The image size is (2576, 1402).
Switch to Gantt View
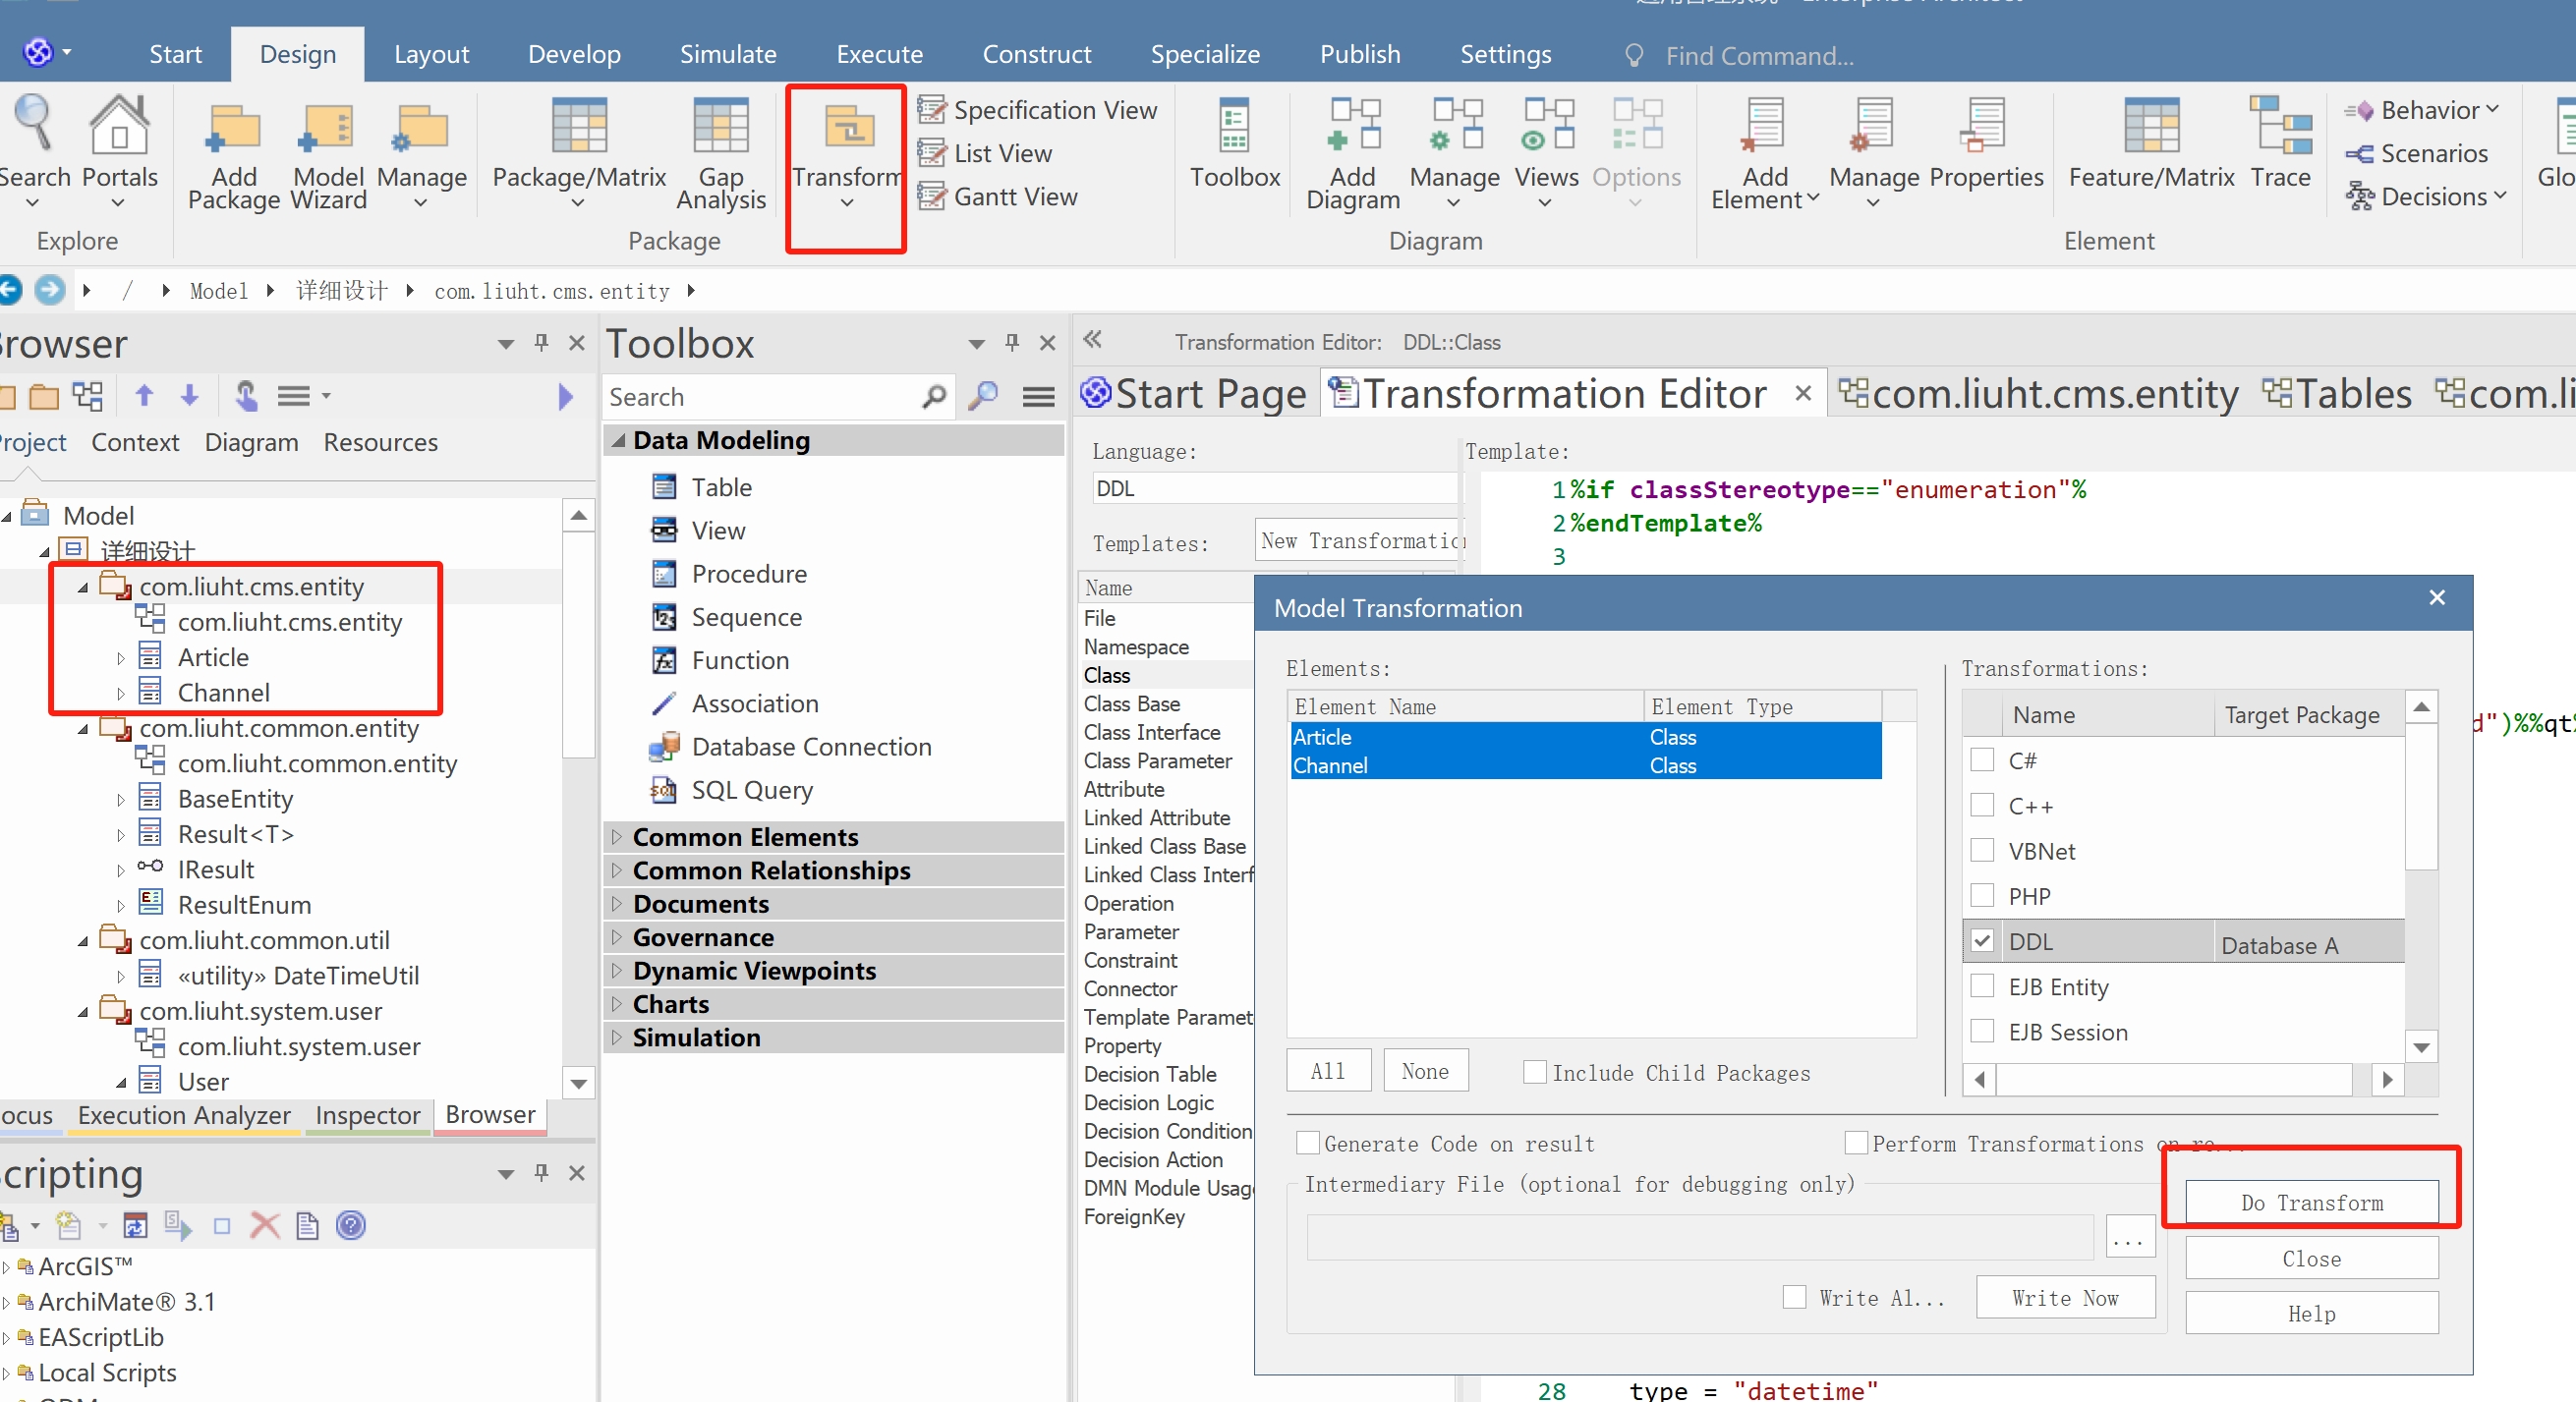pyautogui.click(x=997, y=196)
